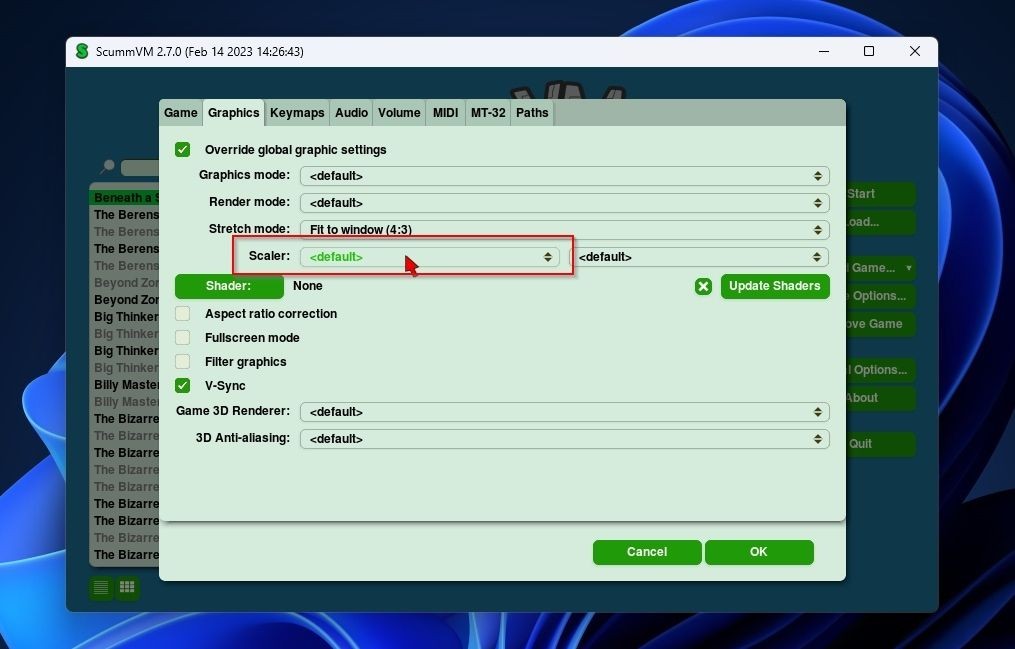Enable Filter graphics checkbox
This screenshot has height=649, width=1015.
183,361
